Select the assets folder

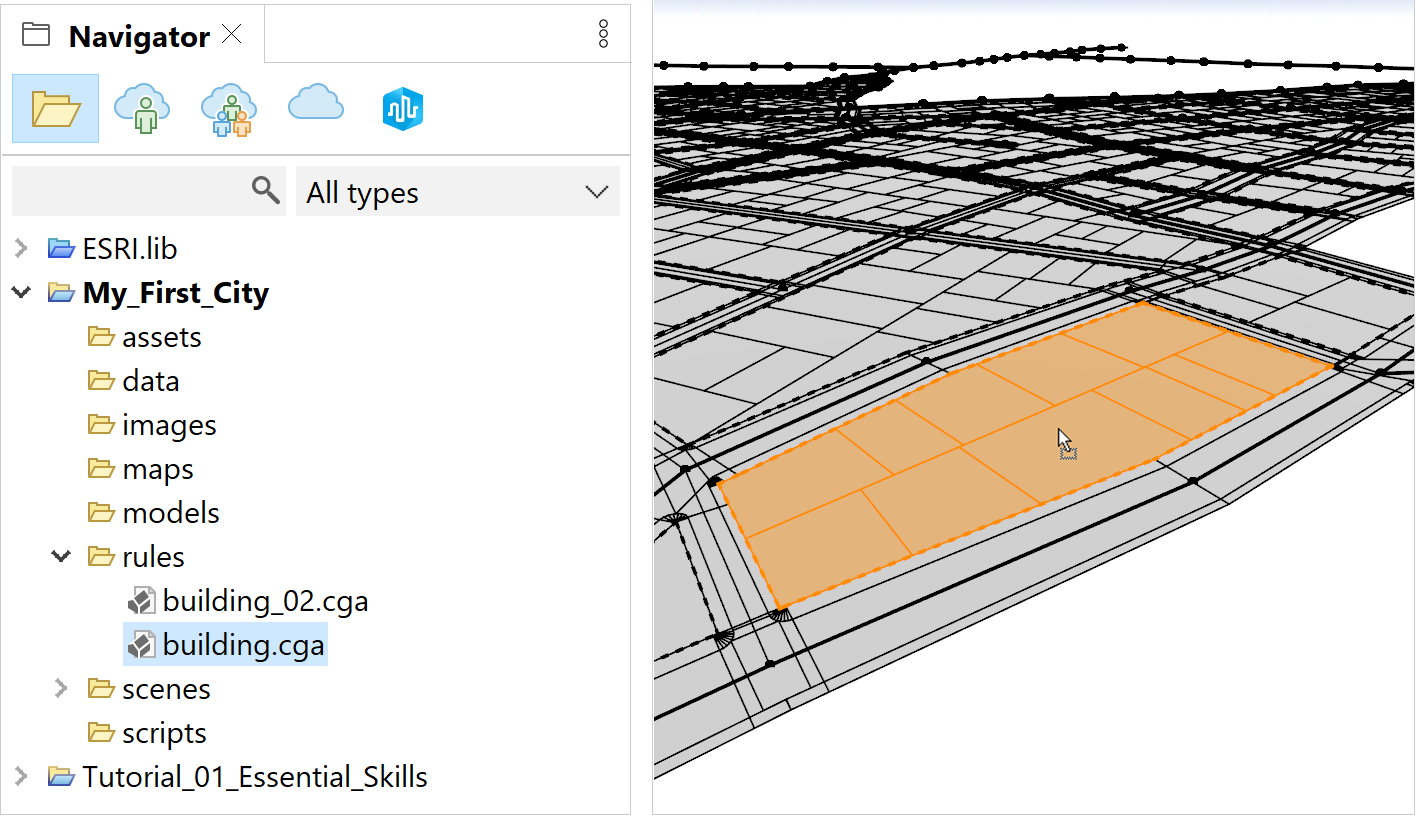tap(161, 337)
